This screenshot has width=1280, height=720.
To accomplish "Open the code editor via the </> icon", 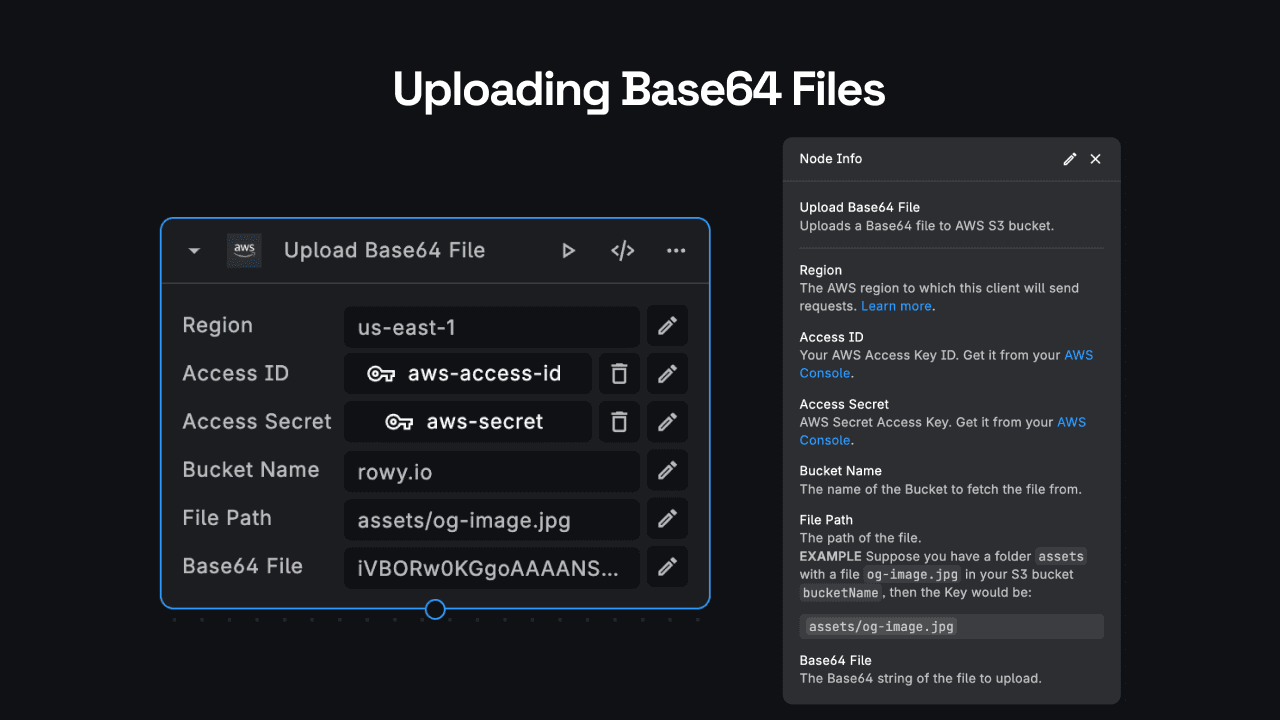I will [x=622, y=250].
